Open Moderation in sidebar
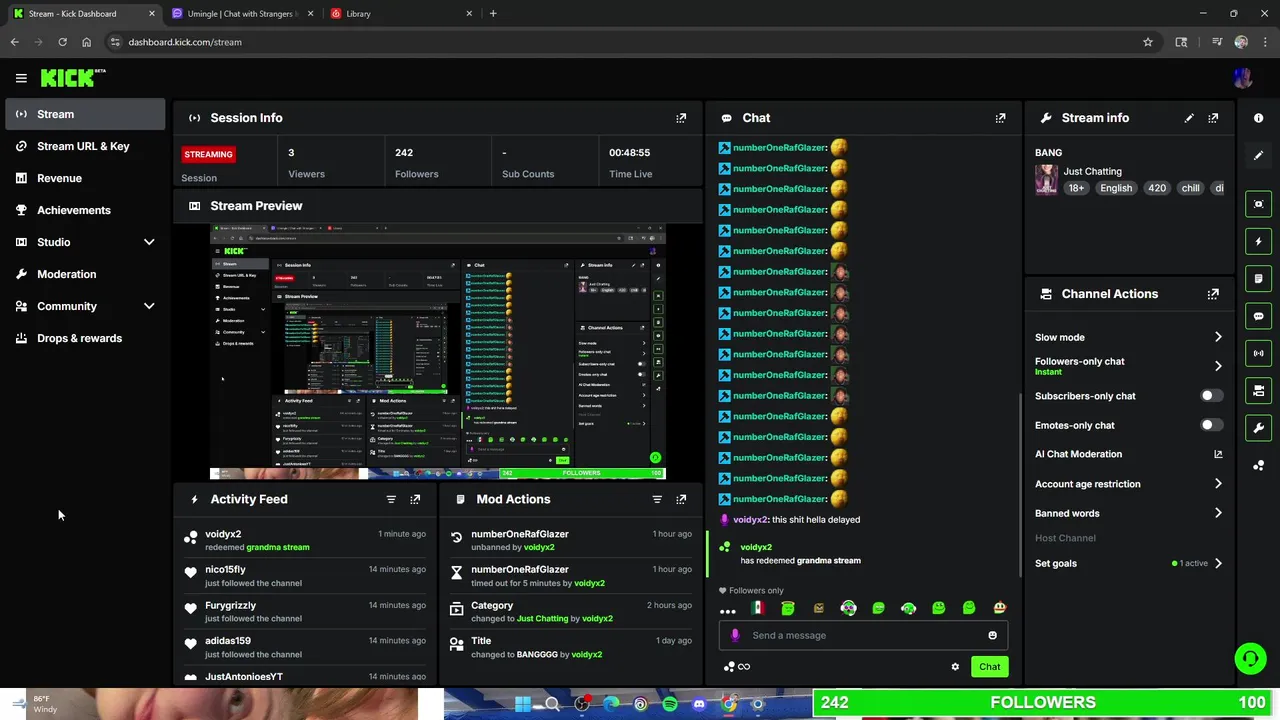The width and height of the screenshot is (1280, 720). pos(85,274)
